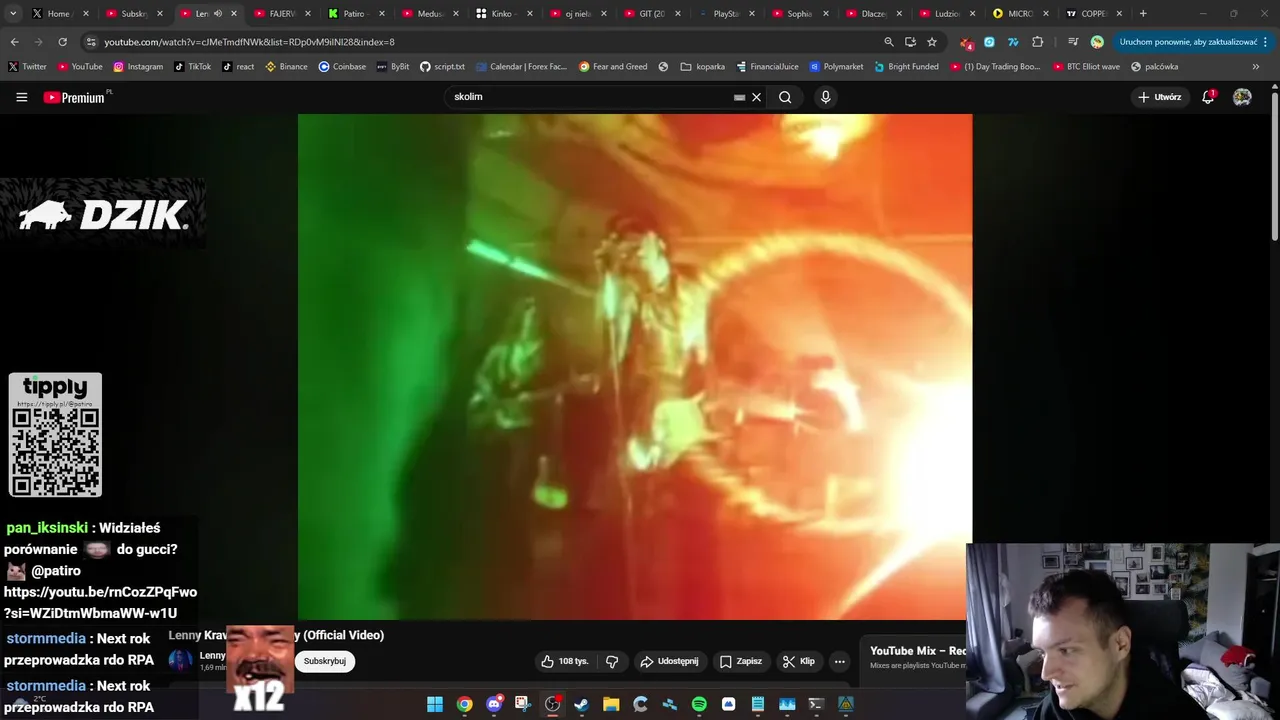This screenshot has width=1280, height=720.
Task: Dislike the video with thumbs down
Action: click(x=612, y=661)
